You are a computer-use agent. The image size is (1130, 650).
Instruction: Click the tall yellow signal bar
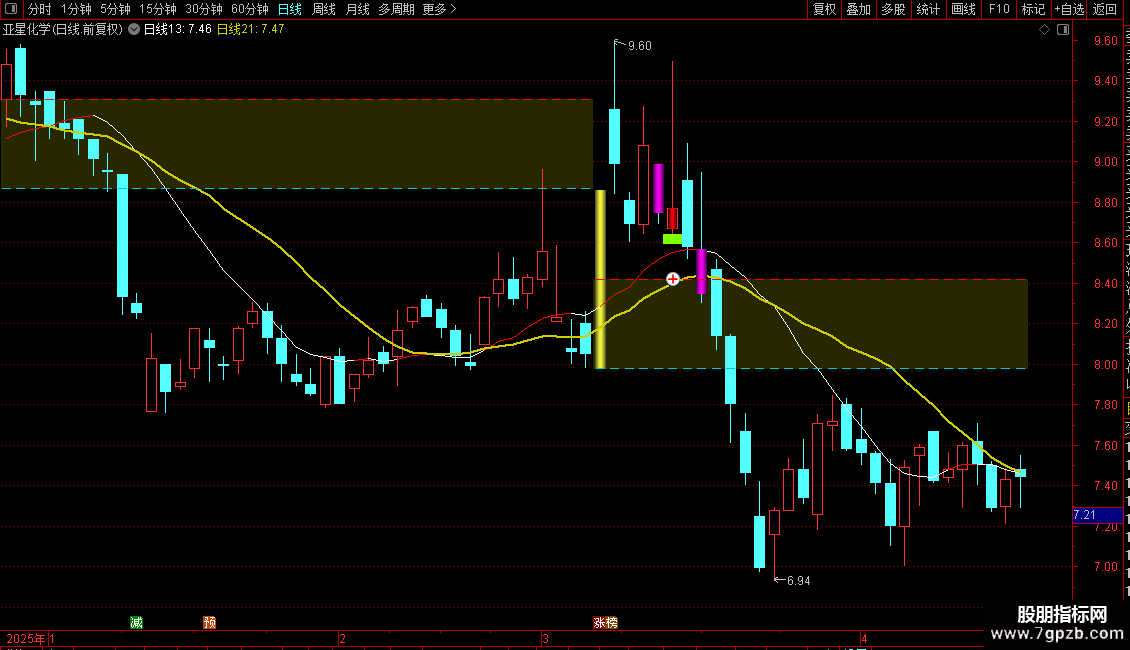600,279
